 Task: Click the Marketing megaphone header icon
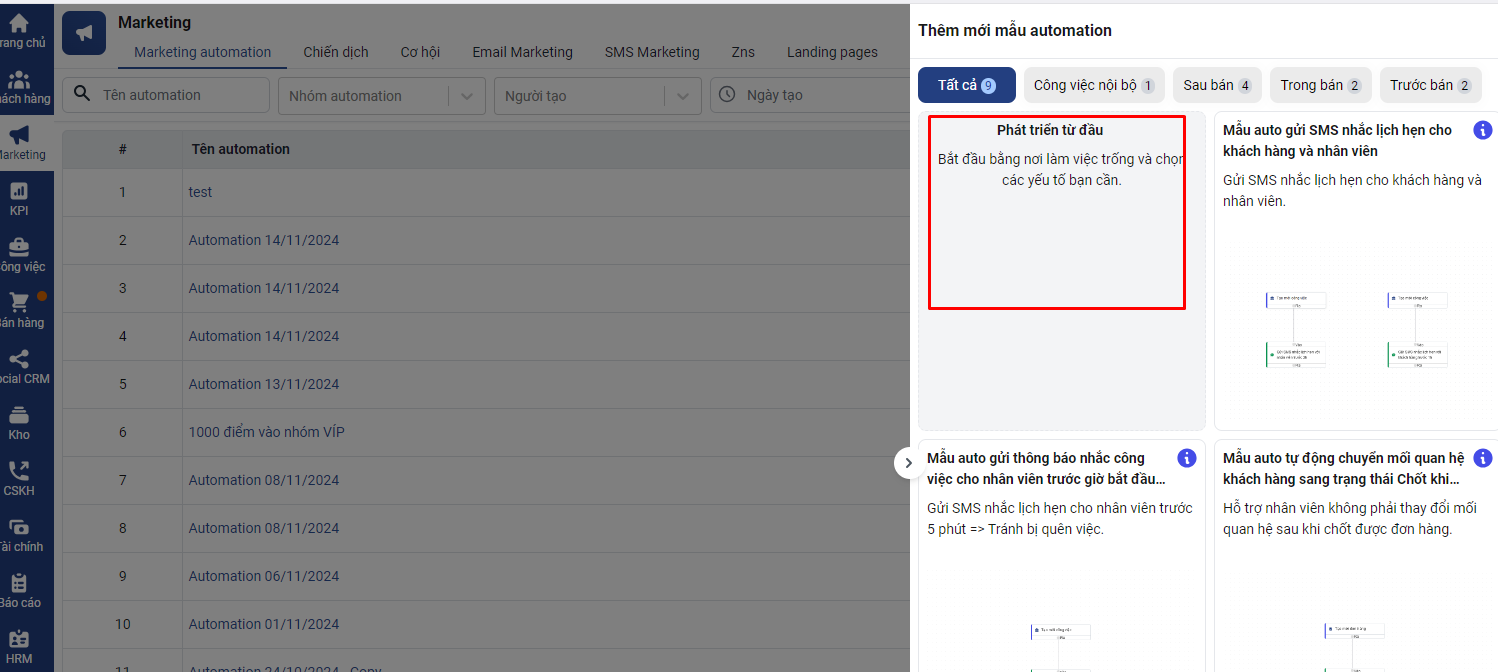pos(84,34)
